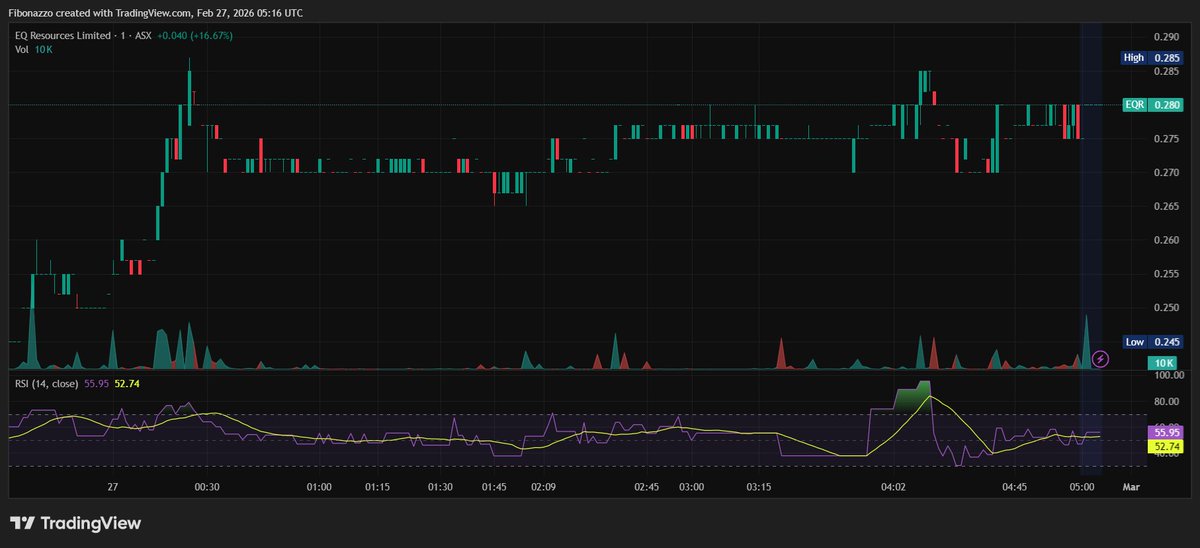Screen dimensions: 1200x548
Task: Click the 0.255 price axis value
Action: (x=1166, y=274)
